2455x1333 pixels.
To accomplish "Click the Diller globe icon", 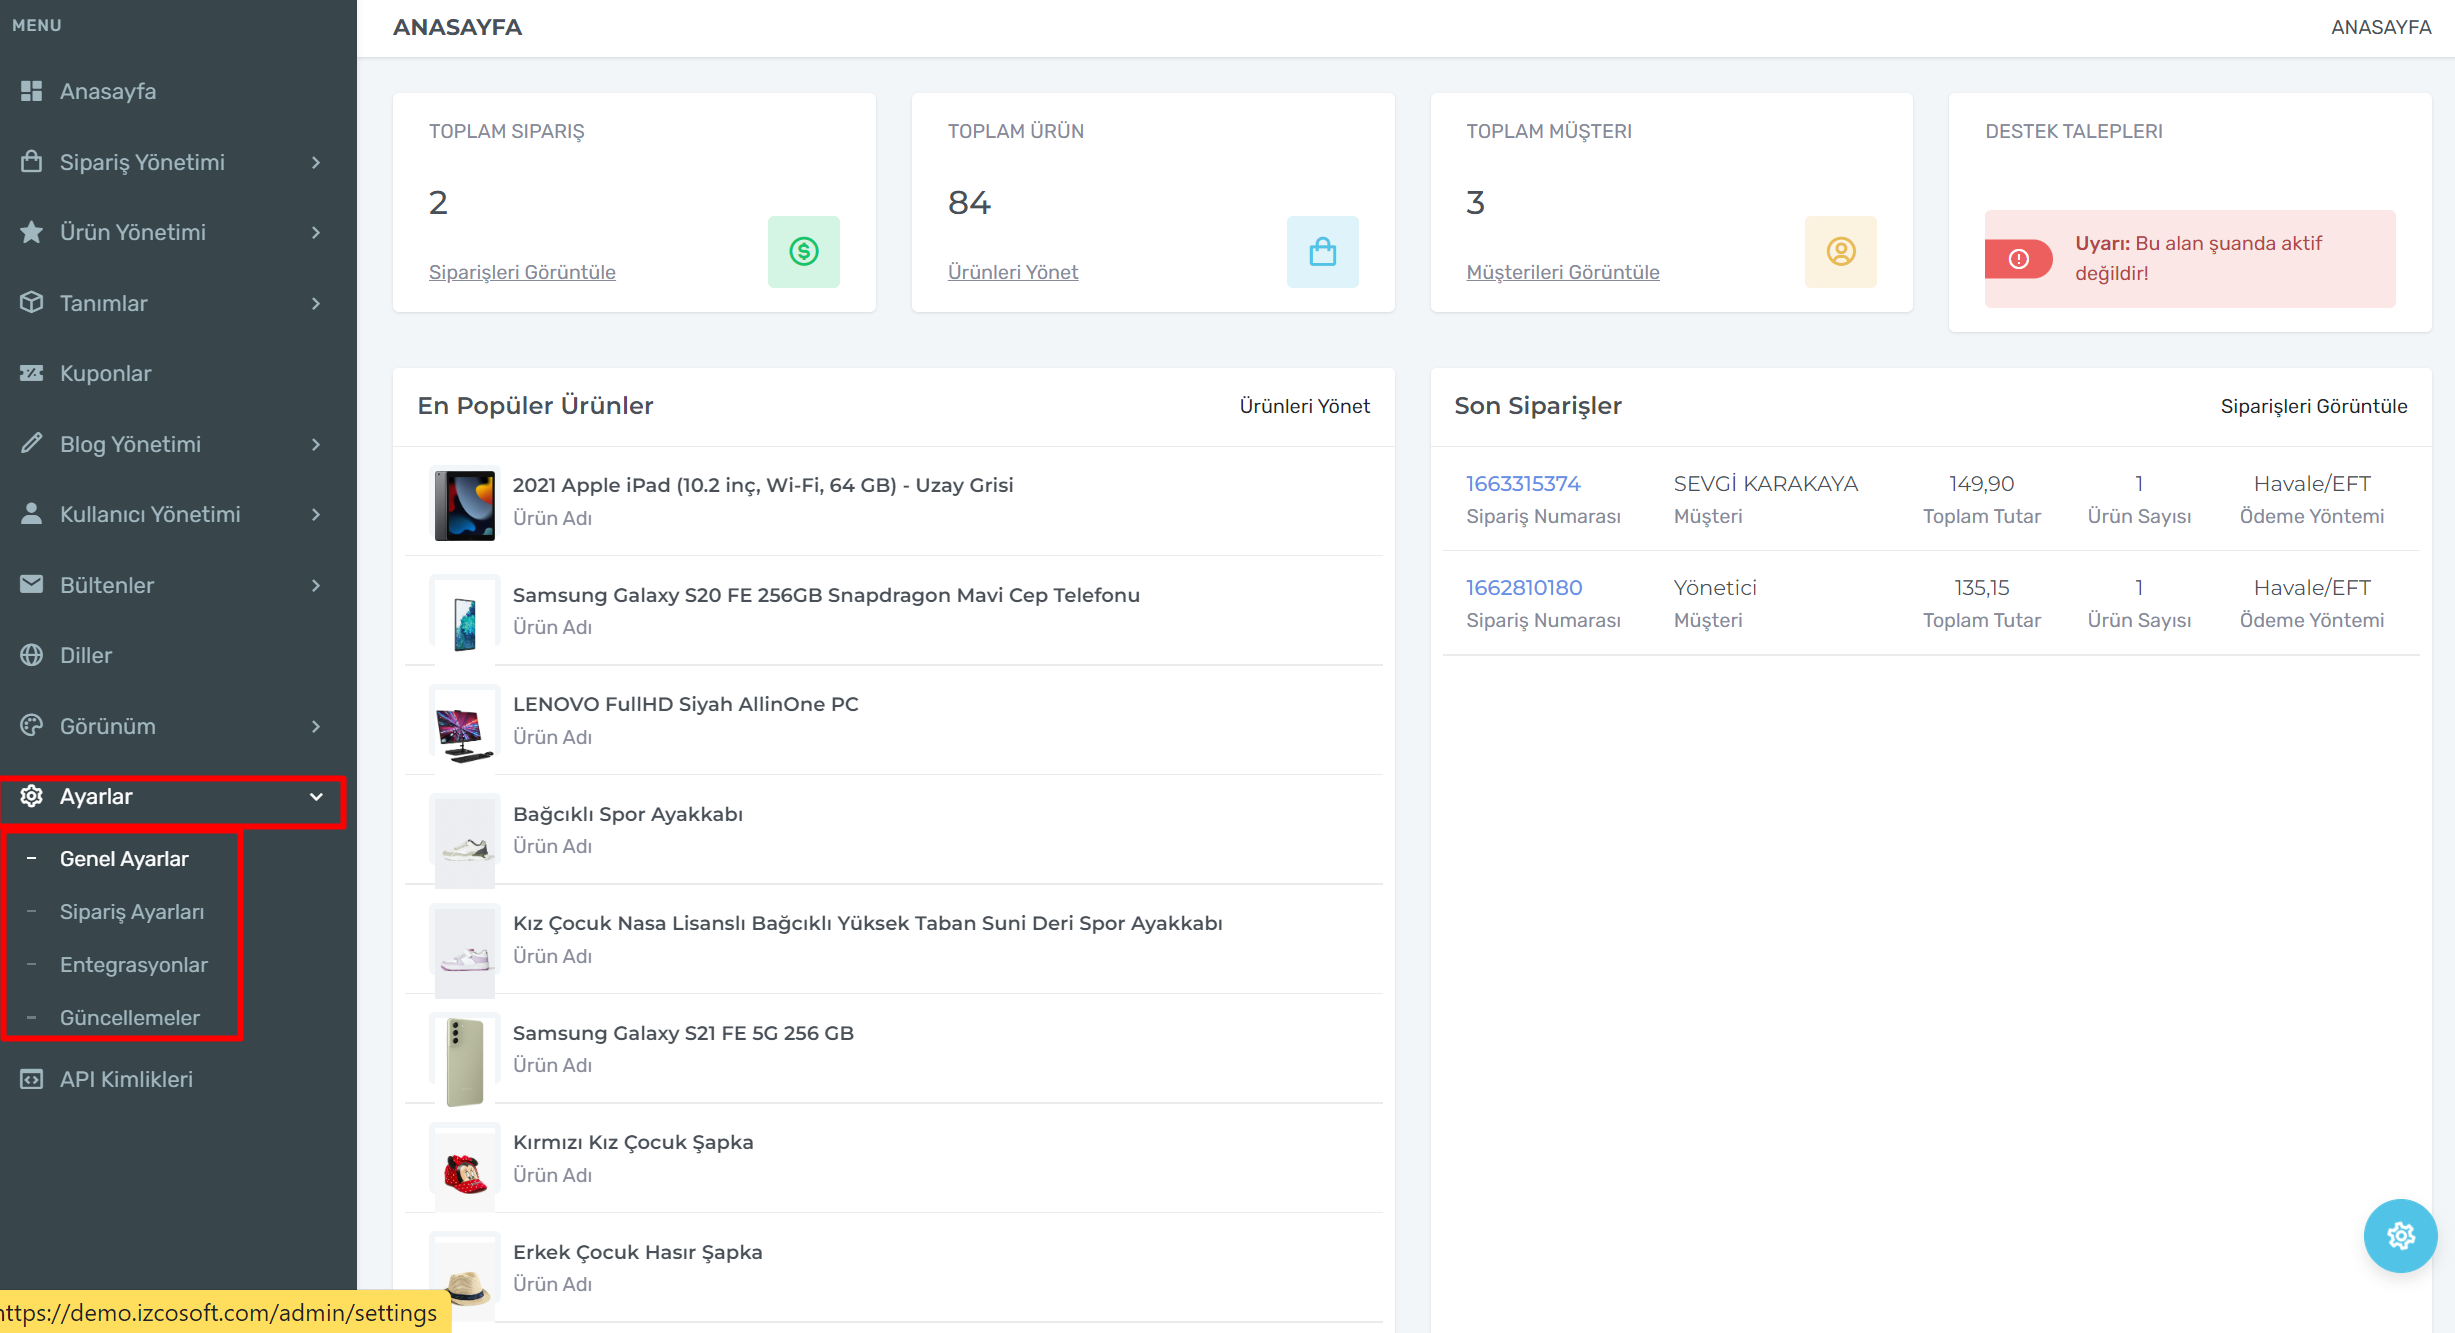I will tap(32, 655).
